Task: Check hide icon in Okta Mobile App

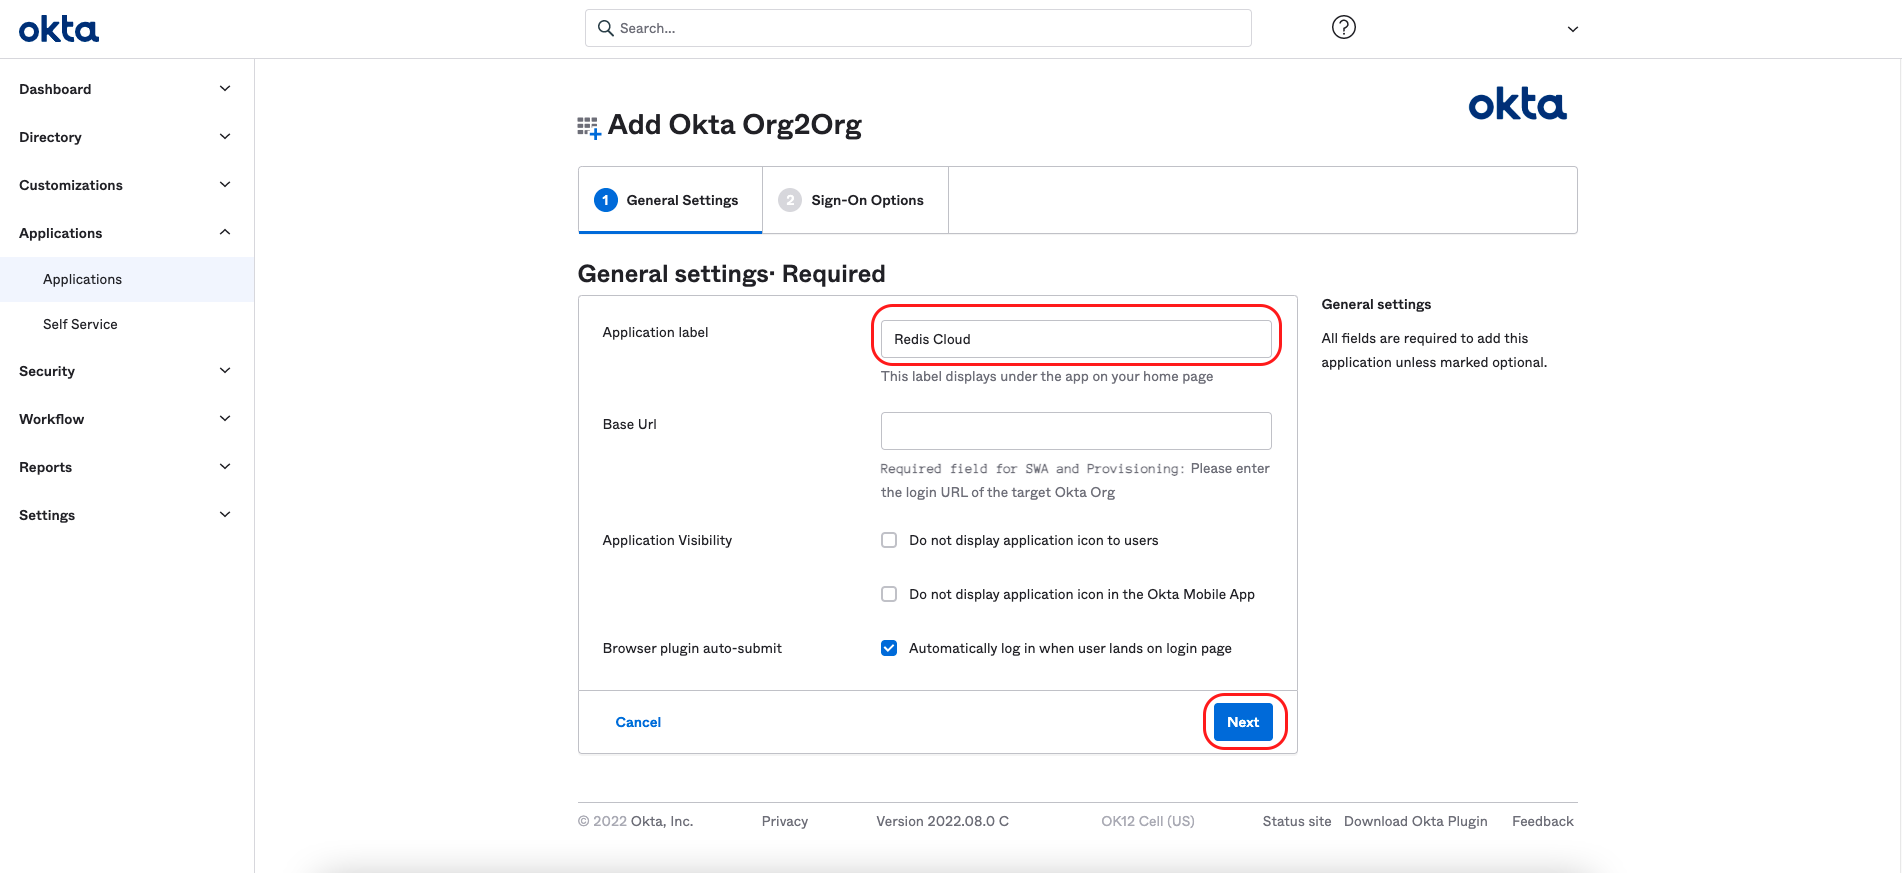Action: [889, 594]
